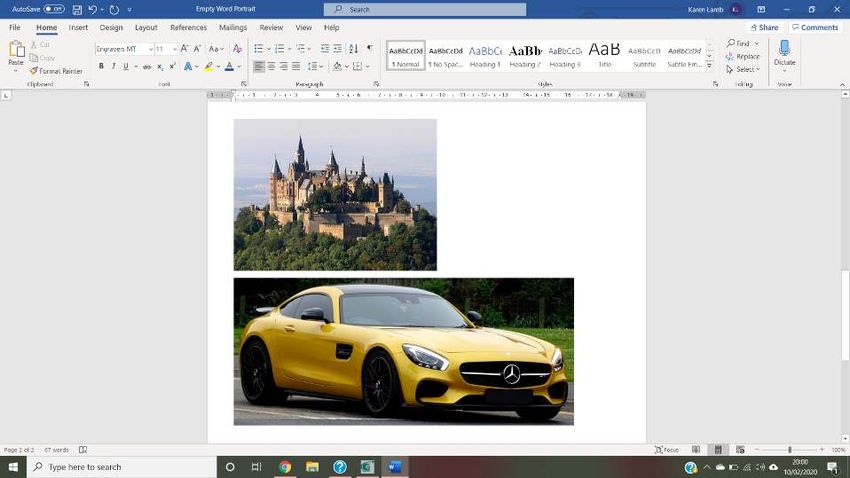Screen dimensions: 850x478
Task: Switch to Print Layout view
Action: click(x=718, y=450)
